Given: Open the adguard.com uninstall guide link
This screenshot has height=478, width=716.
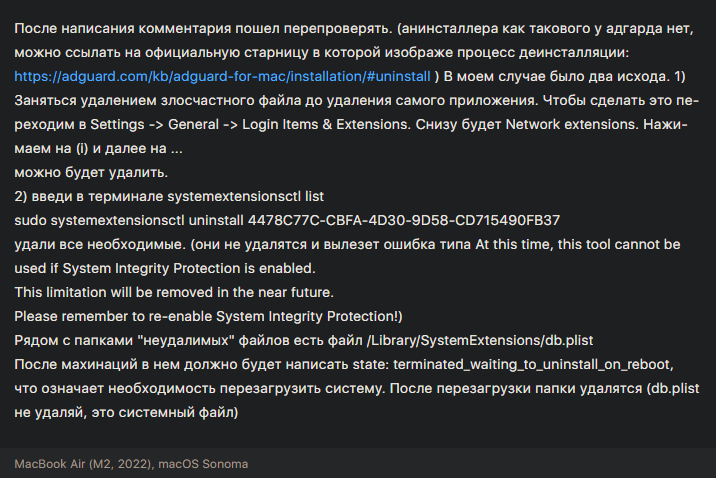Looking at the screenshot, I should (222, 75).
